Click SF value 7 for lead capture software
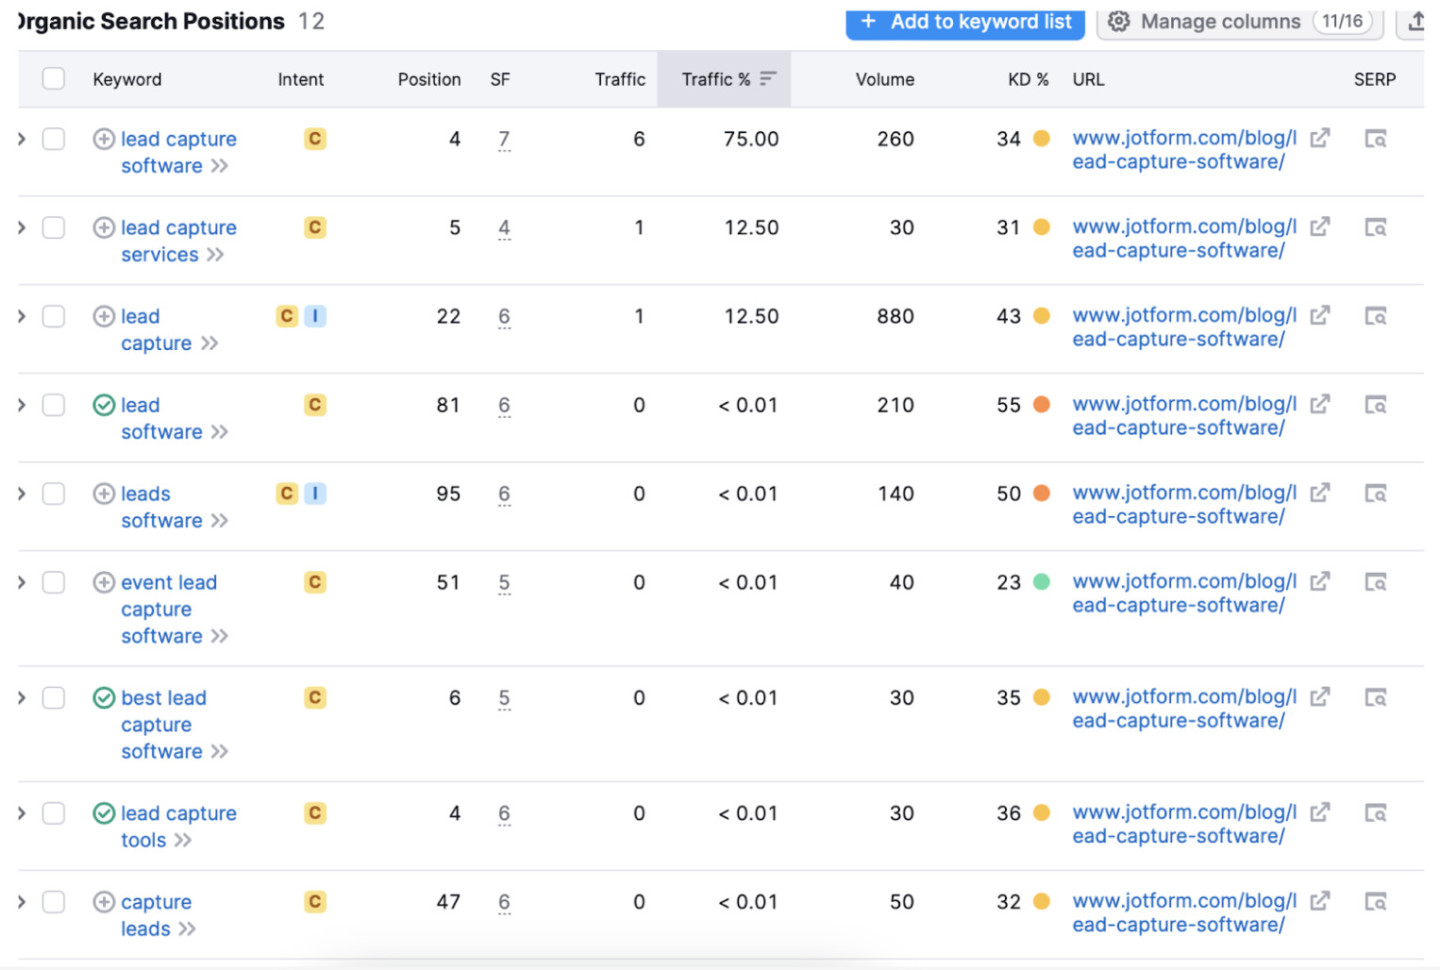 504,139
